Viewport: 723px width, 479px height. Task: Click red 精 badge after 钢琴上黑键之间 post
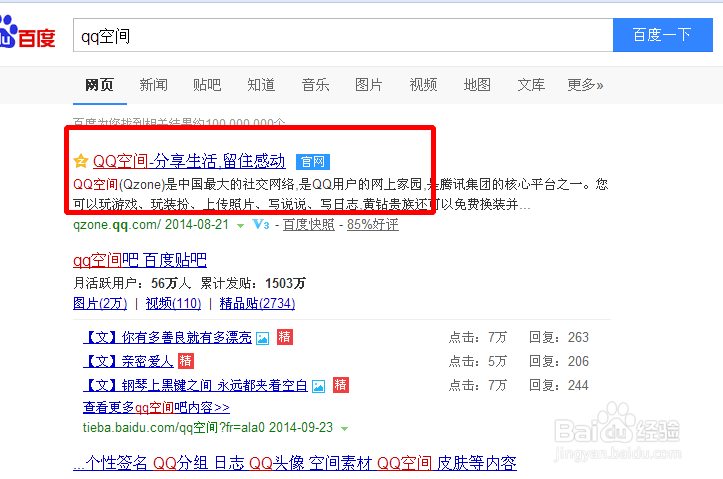341,385
